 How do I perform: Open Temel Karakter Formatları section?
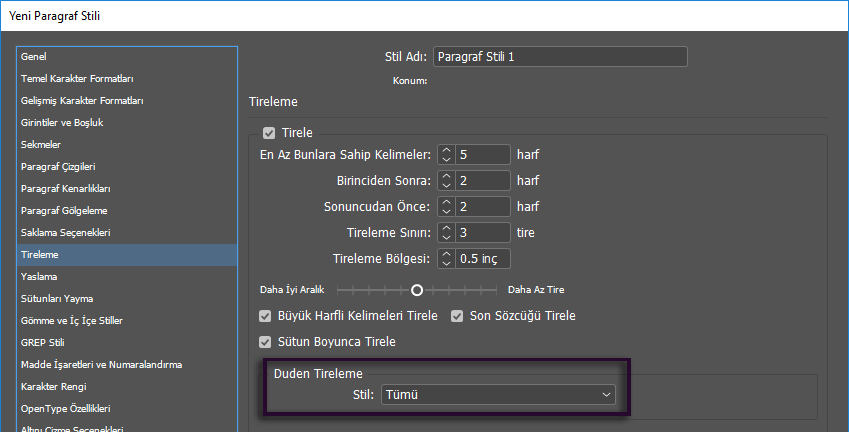pyautogui.click(x=78, y=79)
